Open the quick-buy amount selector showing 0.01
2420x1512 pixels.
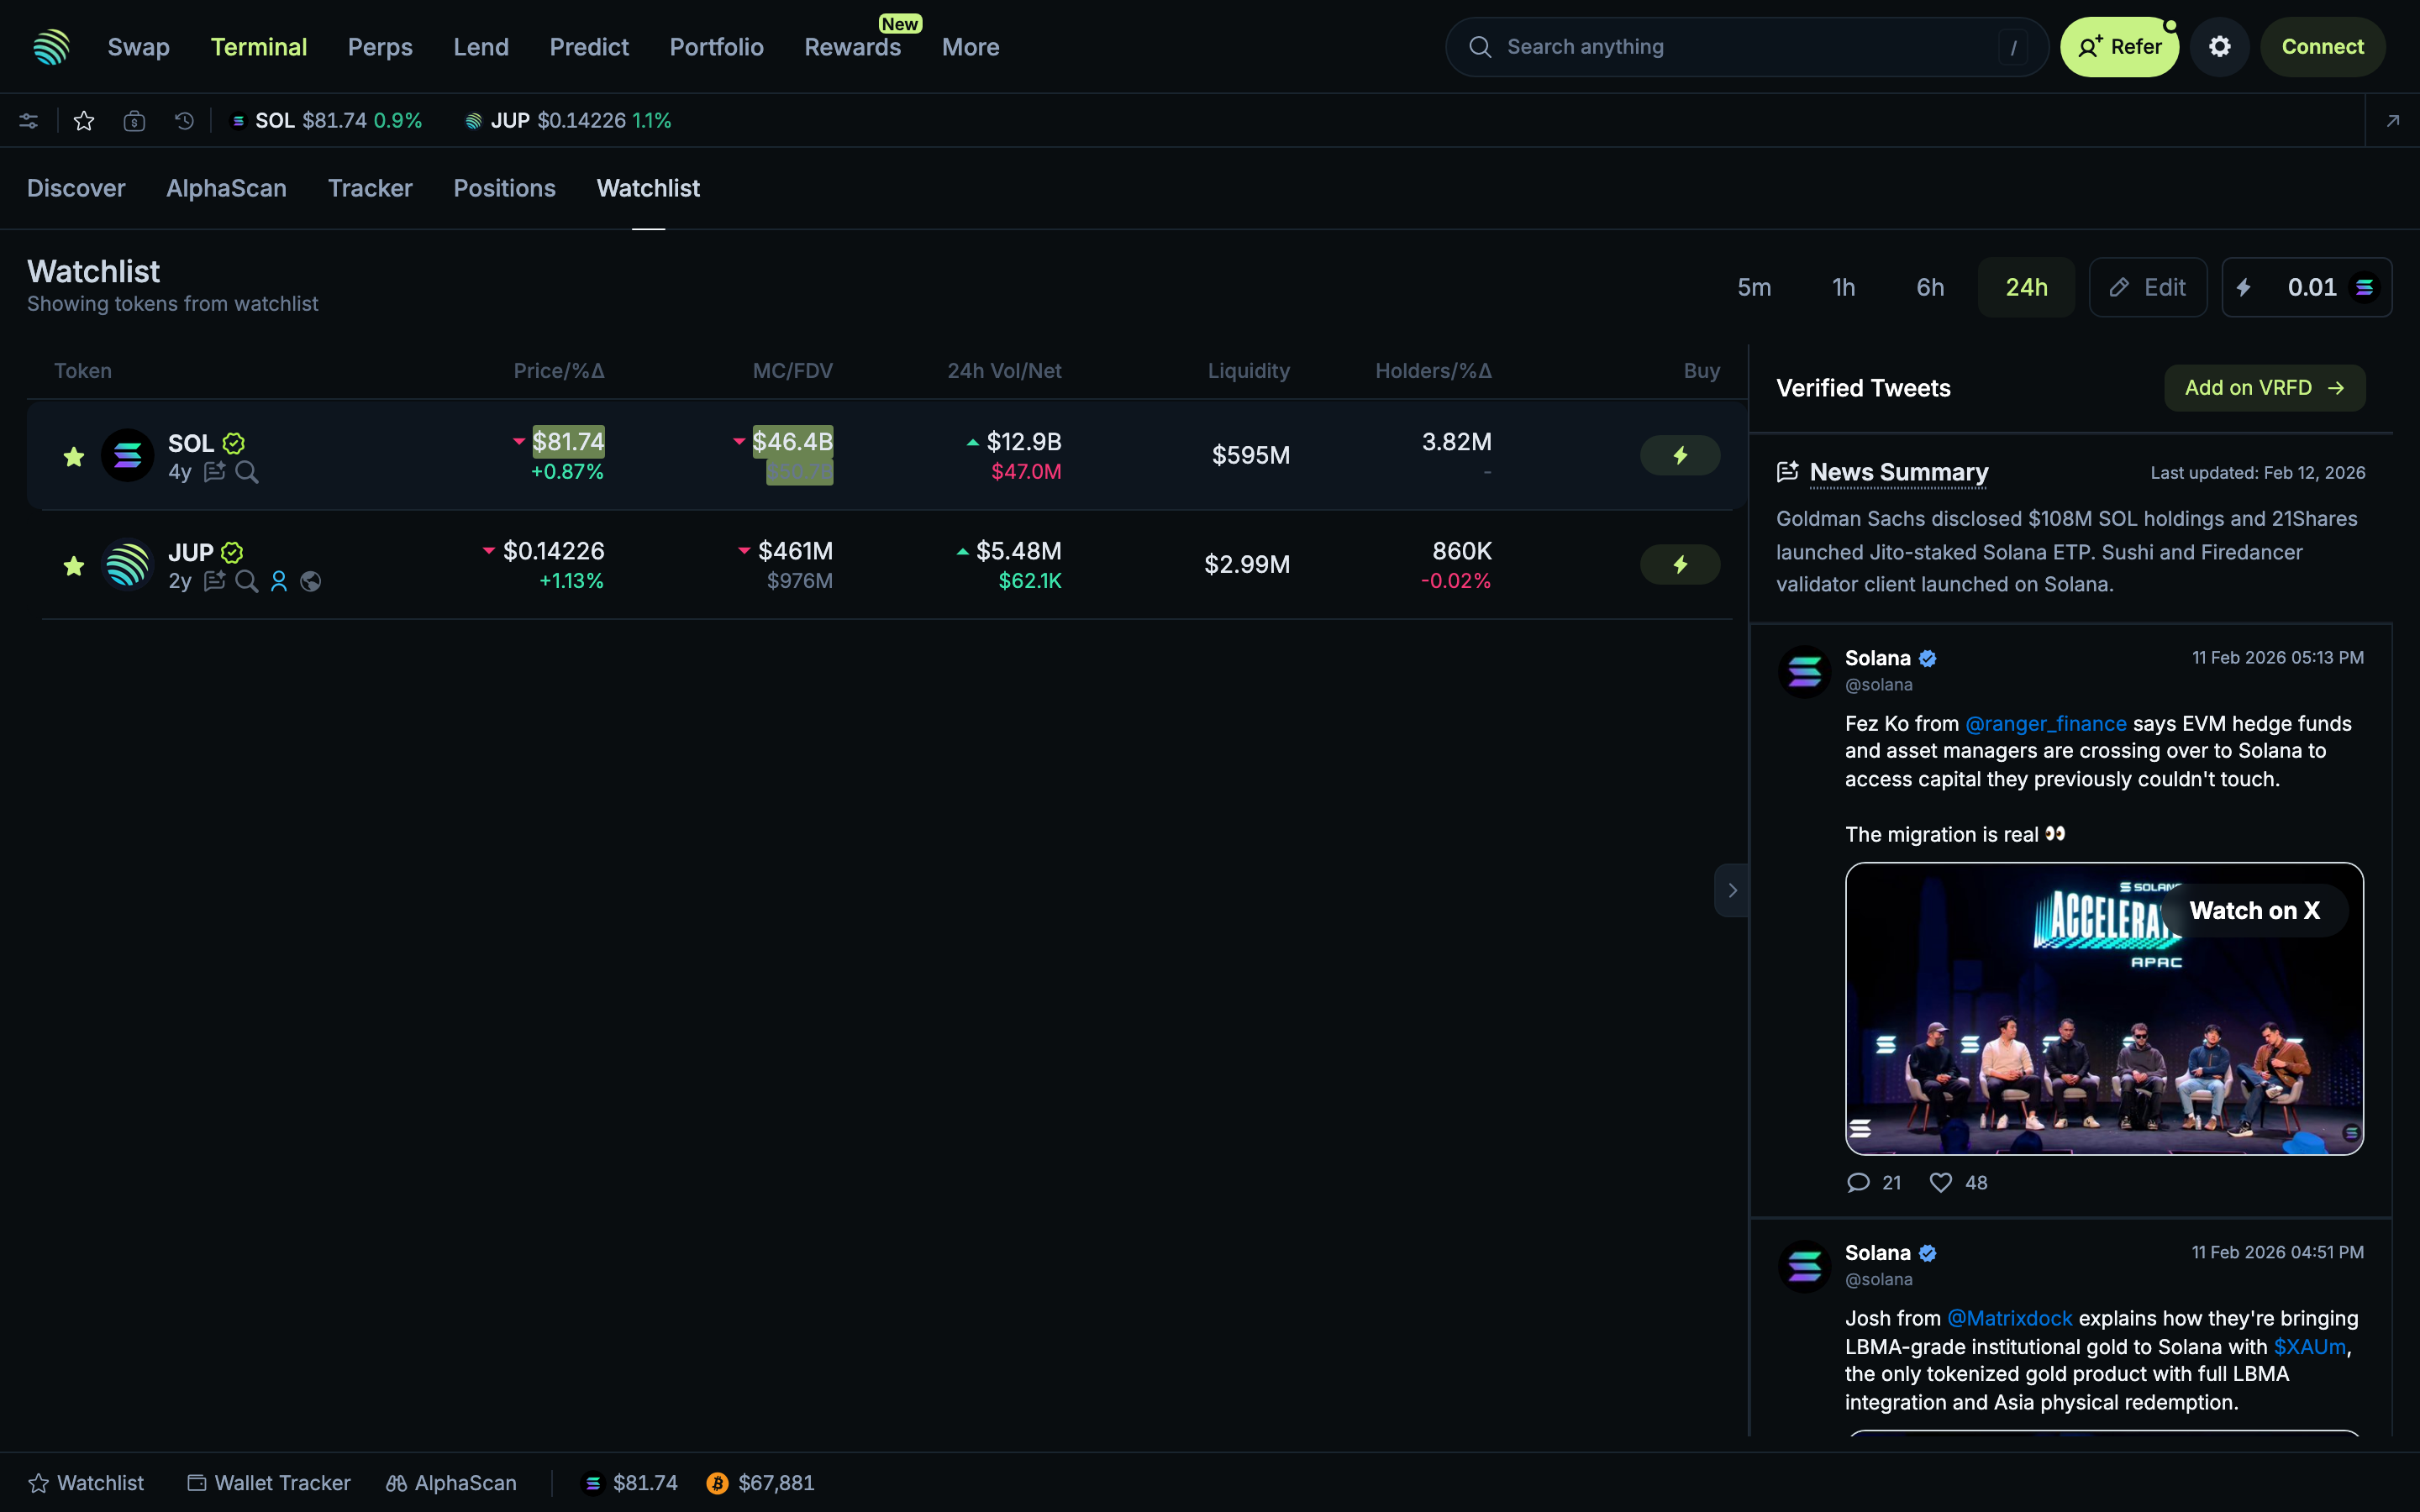click(2306, 287)
